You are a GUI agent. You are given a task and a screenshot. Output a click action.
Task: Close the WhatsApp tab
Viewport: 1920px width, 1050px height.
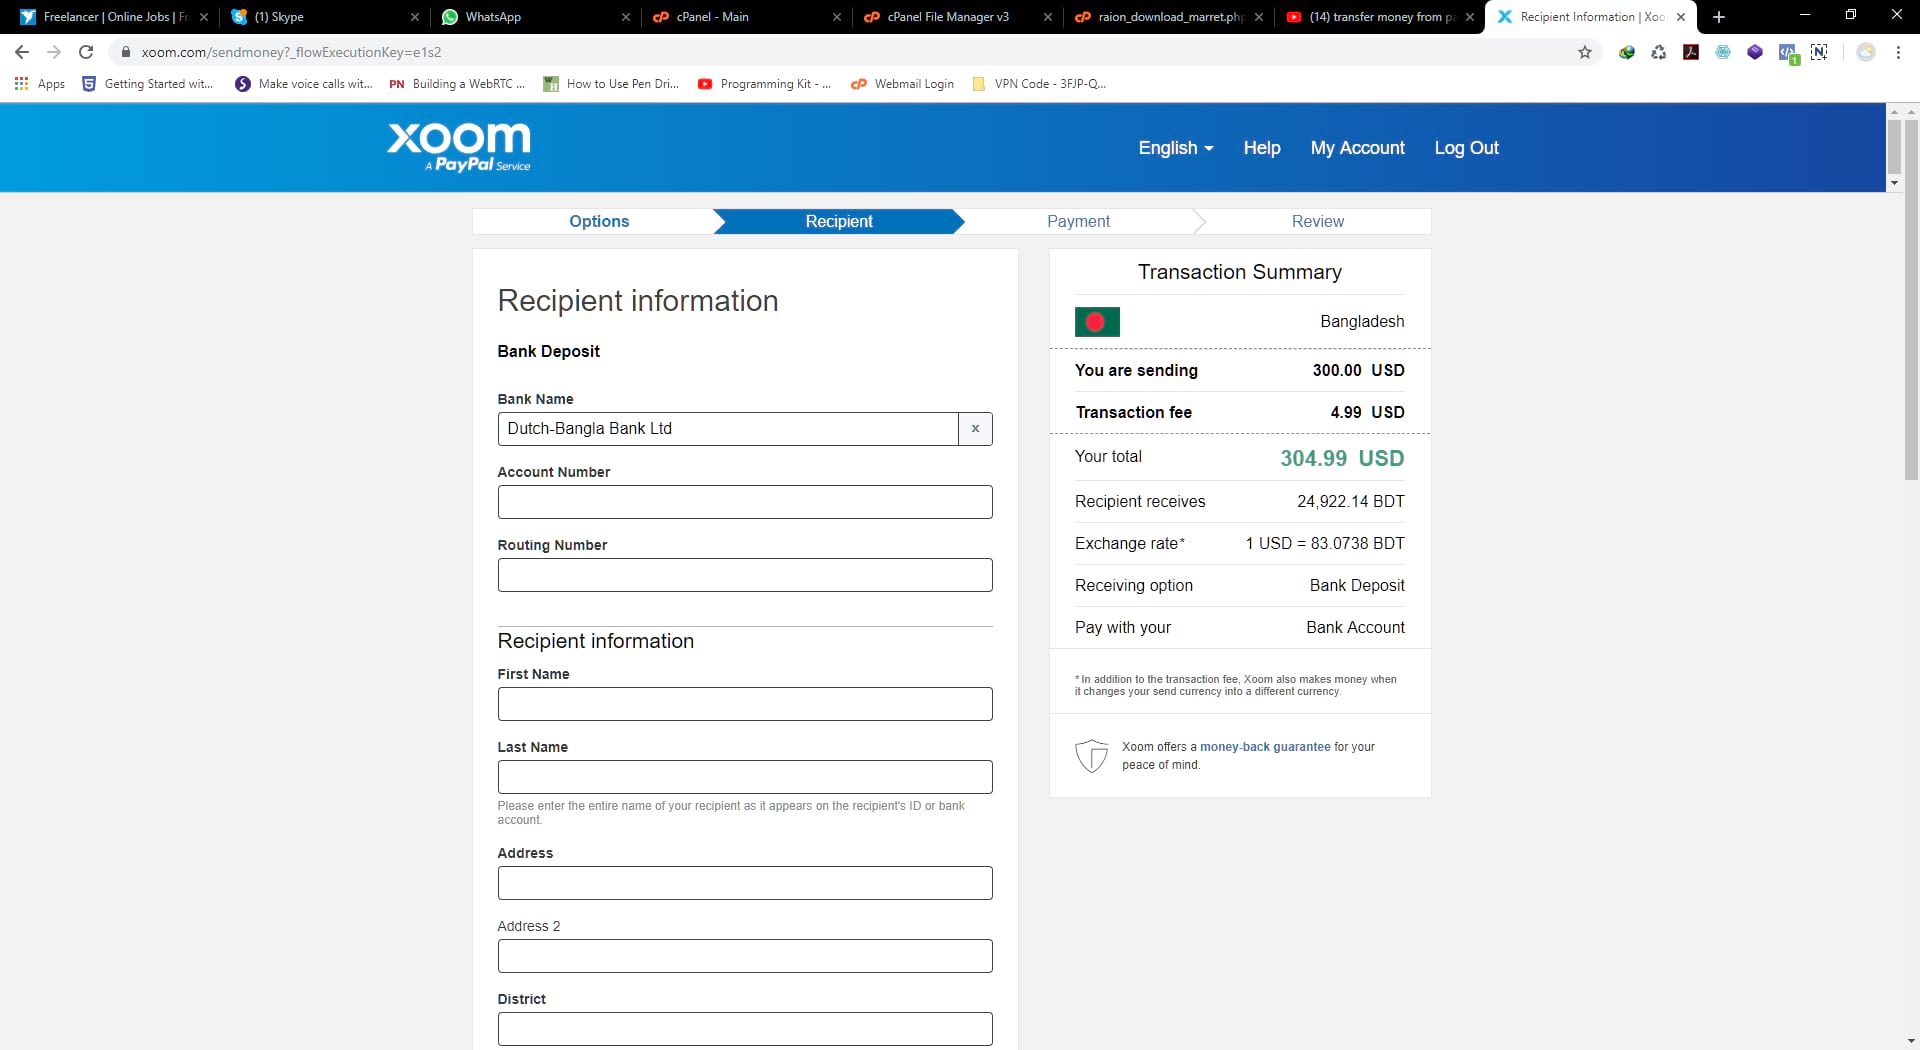pos(626,17)
